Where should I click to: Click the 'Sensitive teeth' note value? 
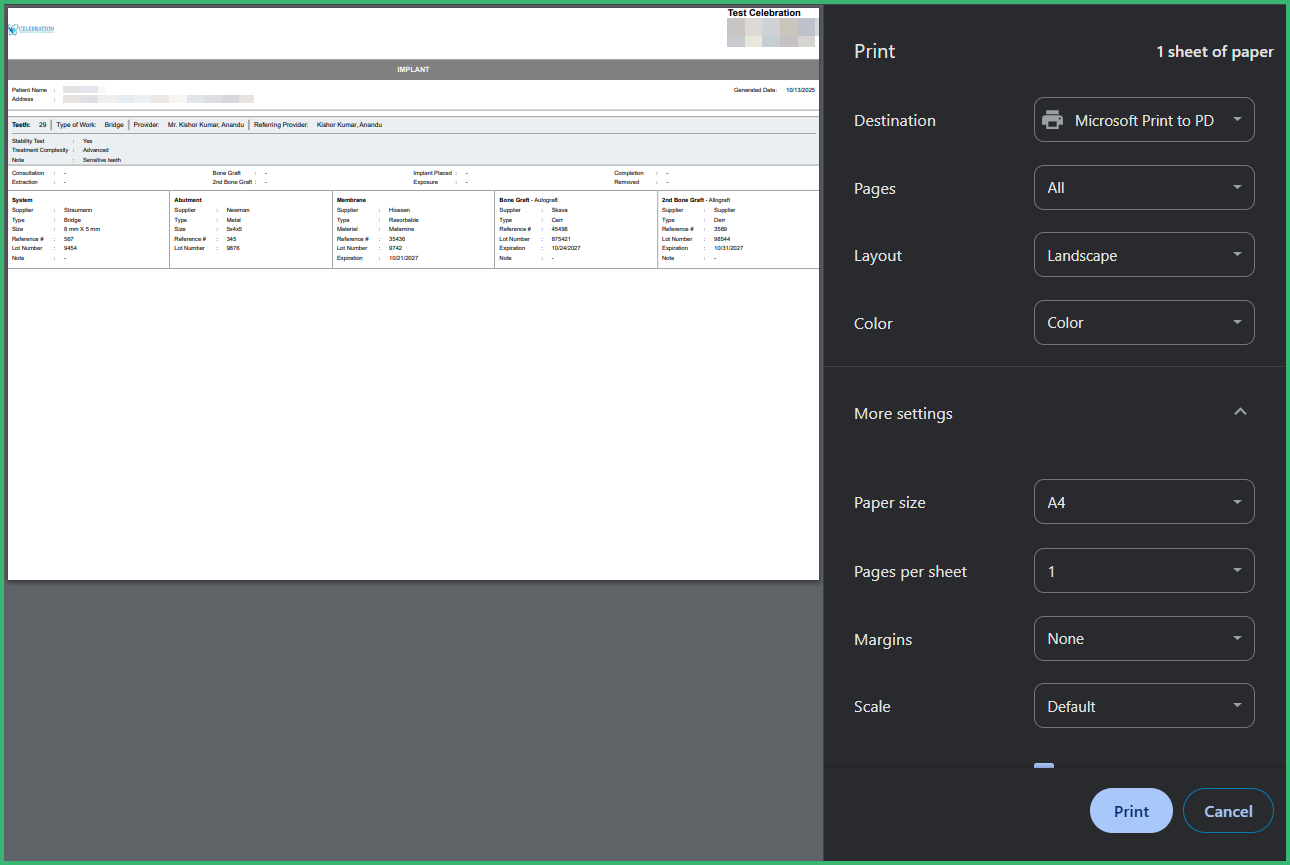click(x=102, y=160)
